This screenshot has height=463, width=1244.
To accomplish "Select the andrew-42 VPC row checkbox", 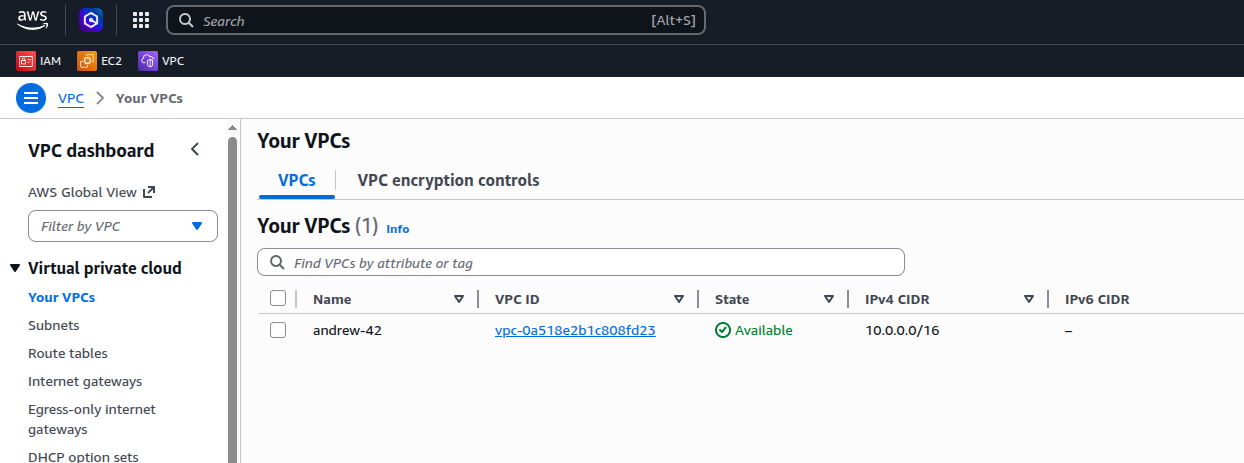I will [278, 330].
